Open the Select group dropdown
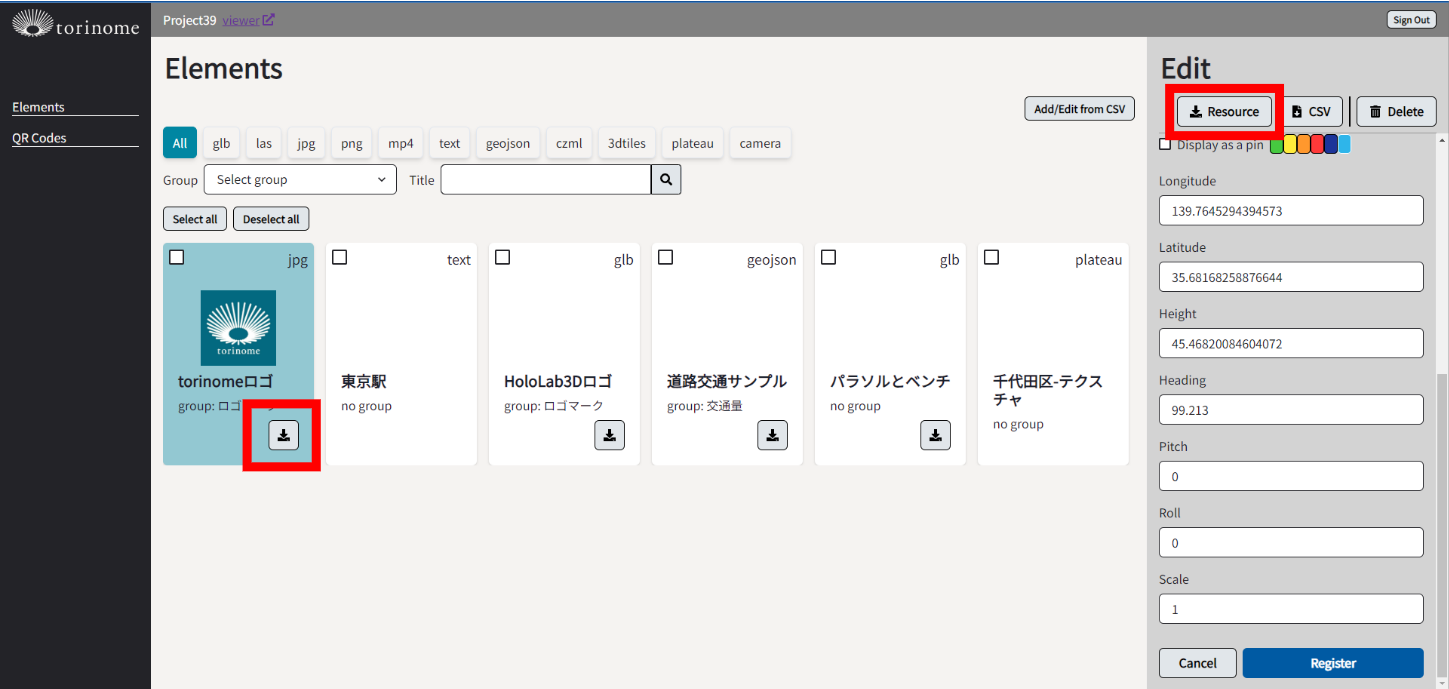Viewport: 1449px width, 689px height. [x=300, y=180]
